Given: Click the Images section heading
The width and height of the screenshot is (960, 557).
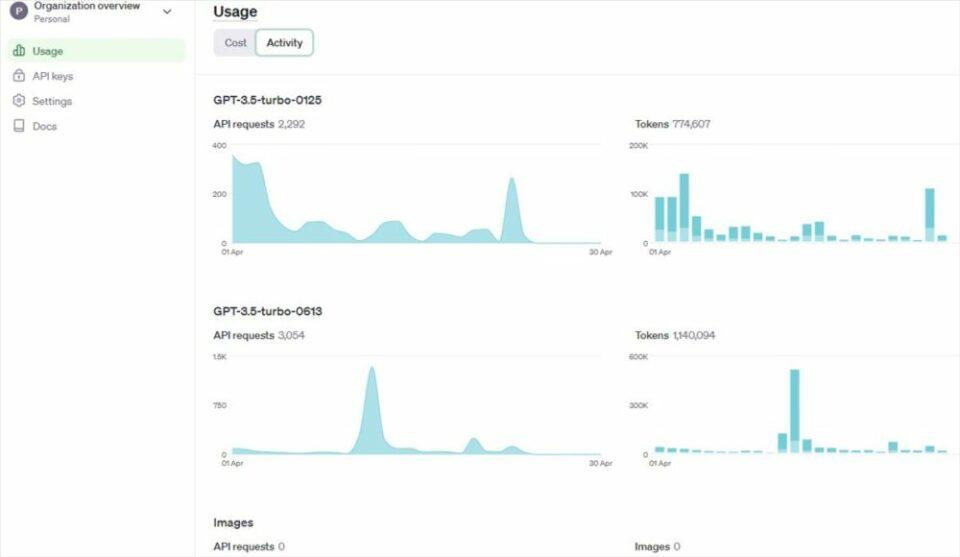Looking at the screenshot, I should click(233, 522).
